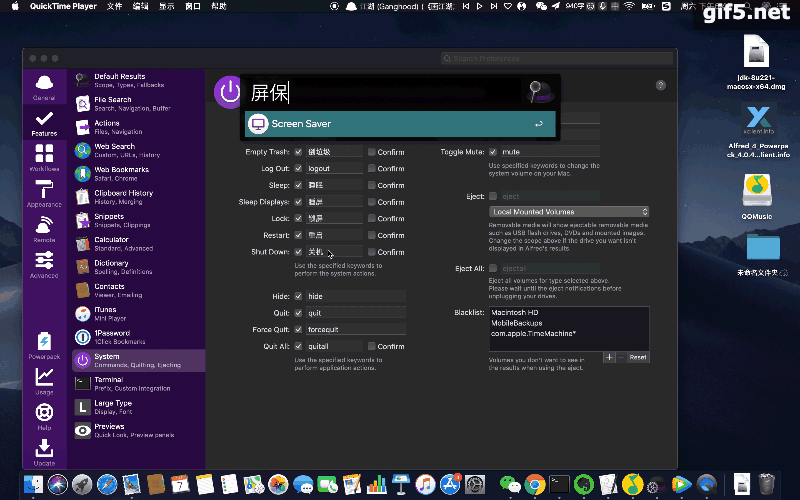This screenshot has width=800, height=500.
Task: Open the QuickTime Player menu
Action: click(63, 6)
